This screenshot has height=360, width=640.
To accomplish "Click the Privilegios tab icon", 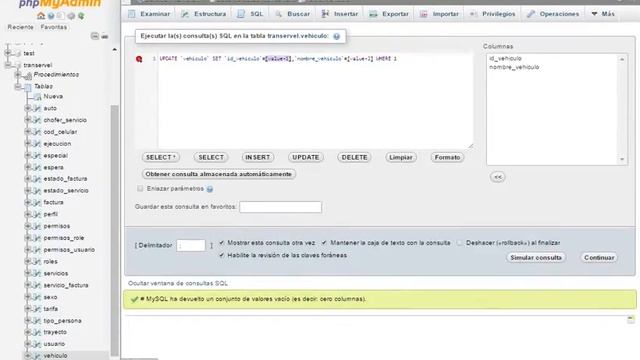I will [473, 14].
